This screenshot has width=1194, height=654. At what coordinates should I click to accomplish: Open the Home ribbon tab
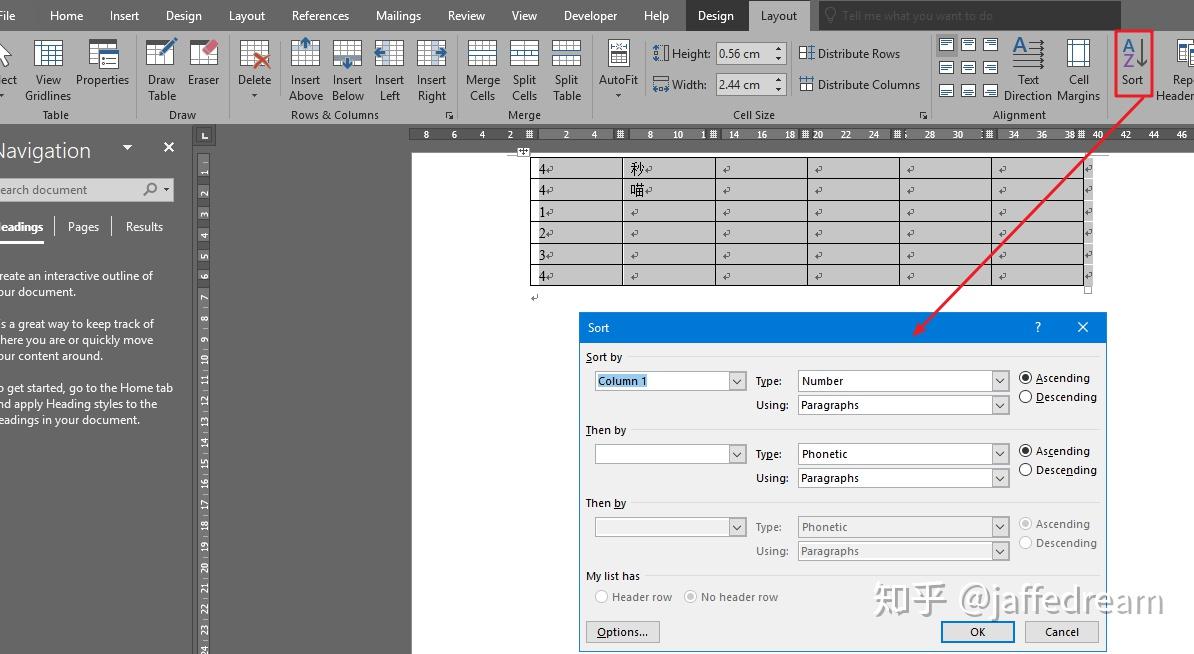pos(66,15)
